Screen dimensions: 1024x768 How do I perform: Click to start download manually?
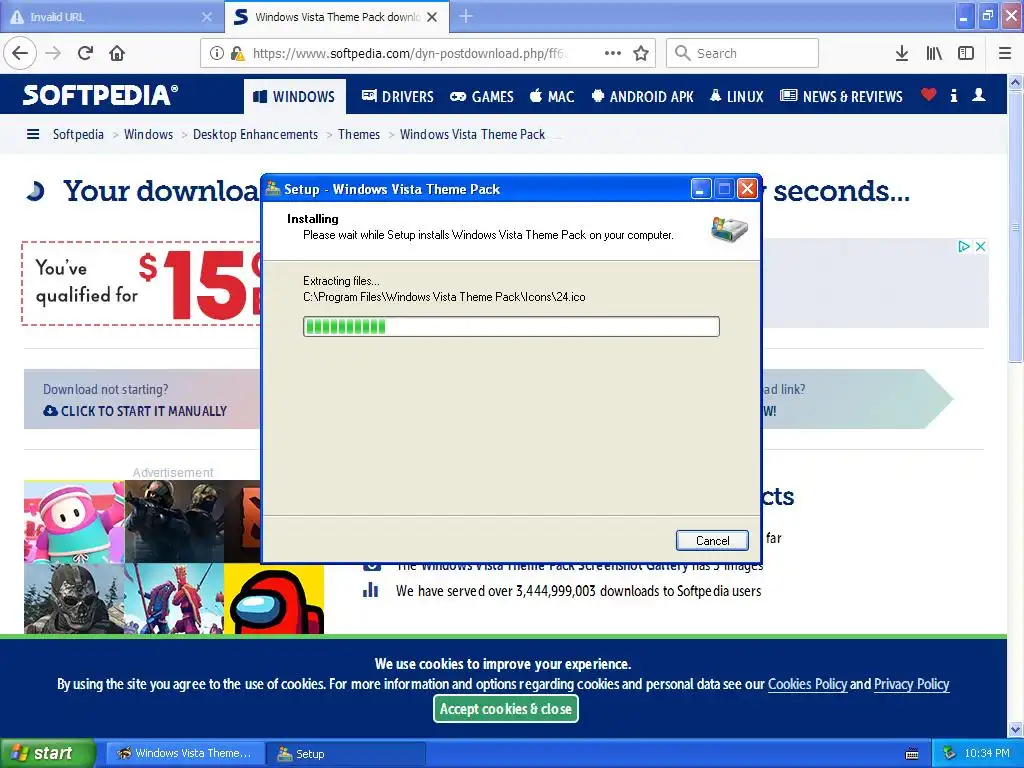pos(135,411)
